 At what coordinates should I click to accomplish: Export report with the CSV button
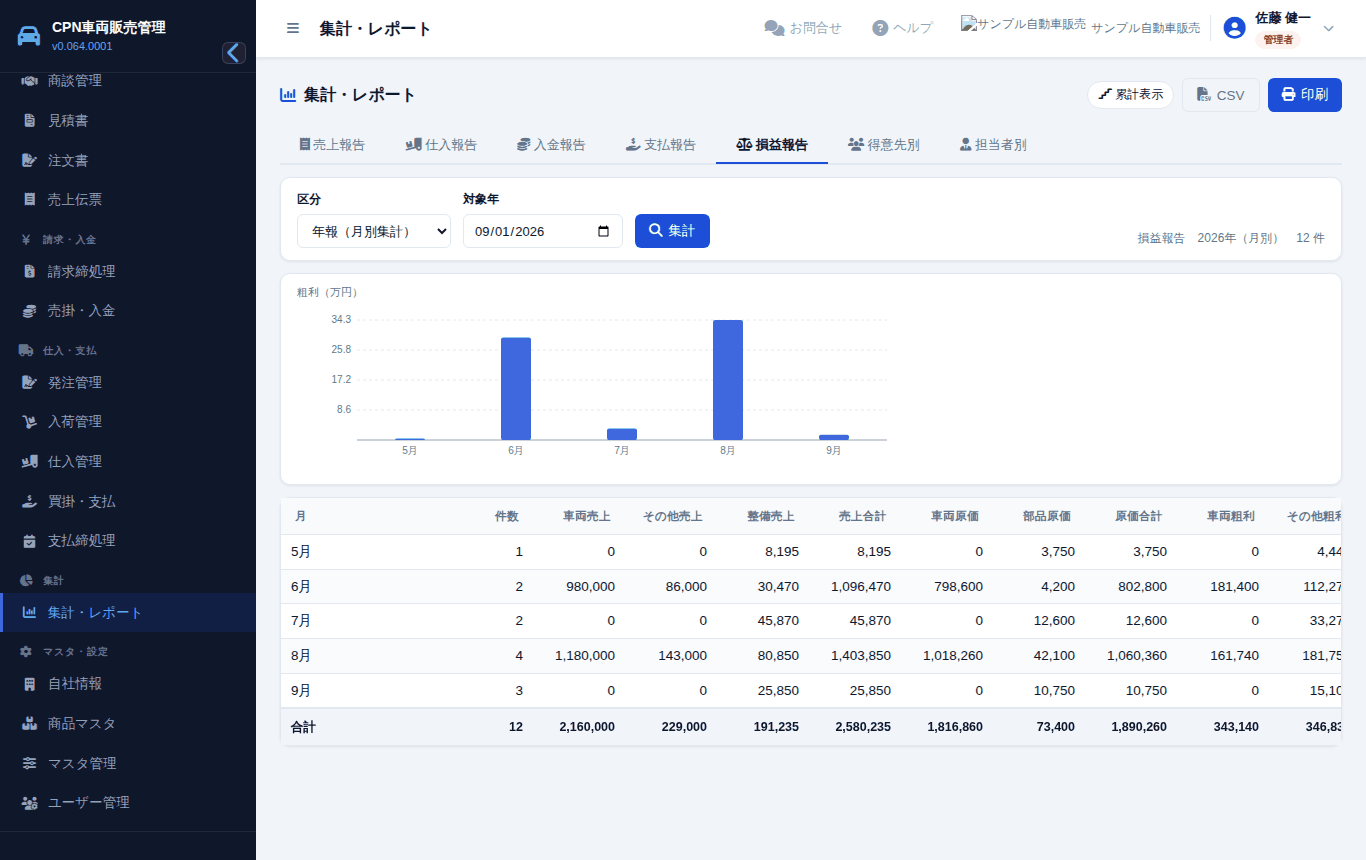click(1221, 95)
